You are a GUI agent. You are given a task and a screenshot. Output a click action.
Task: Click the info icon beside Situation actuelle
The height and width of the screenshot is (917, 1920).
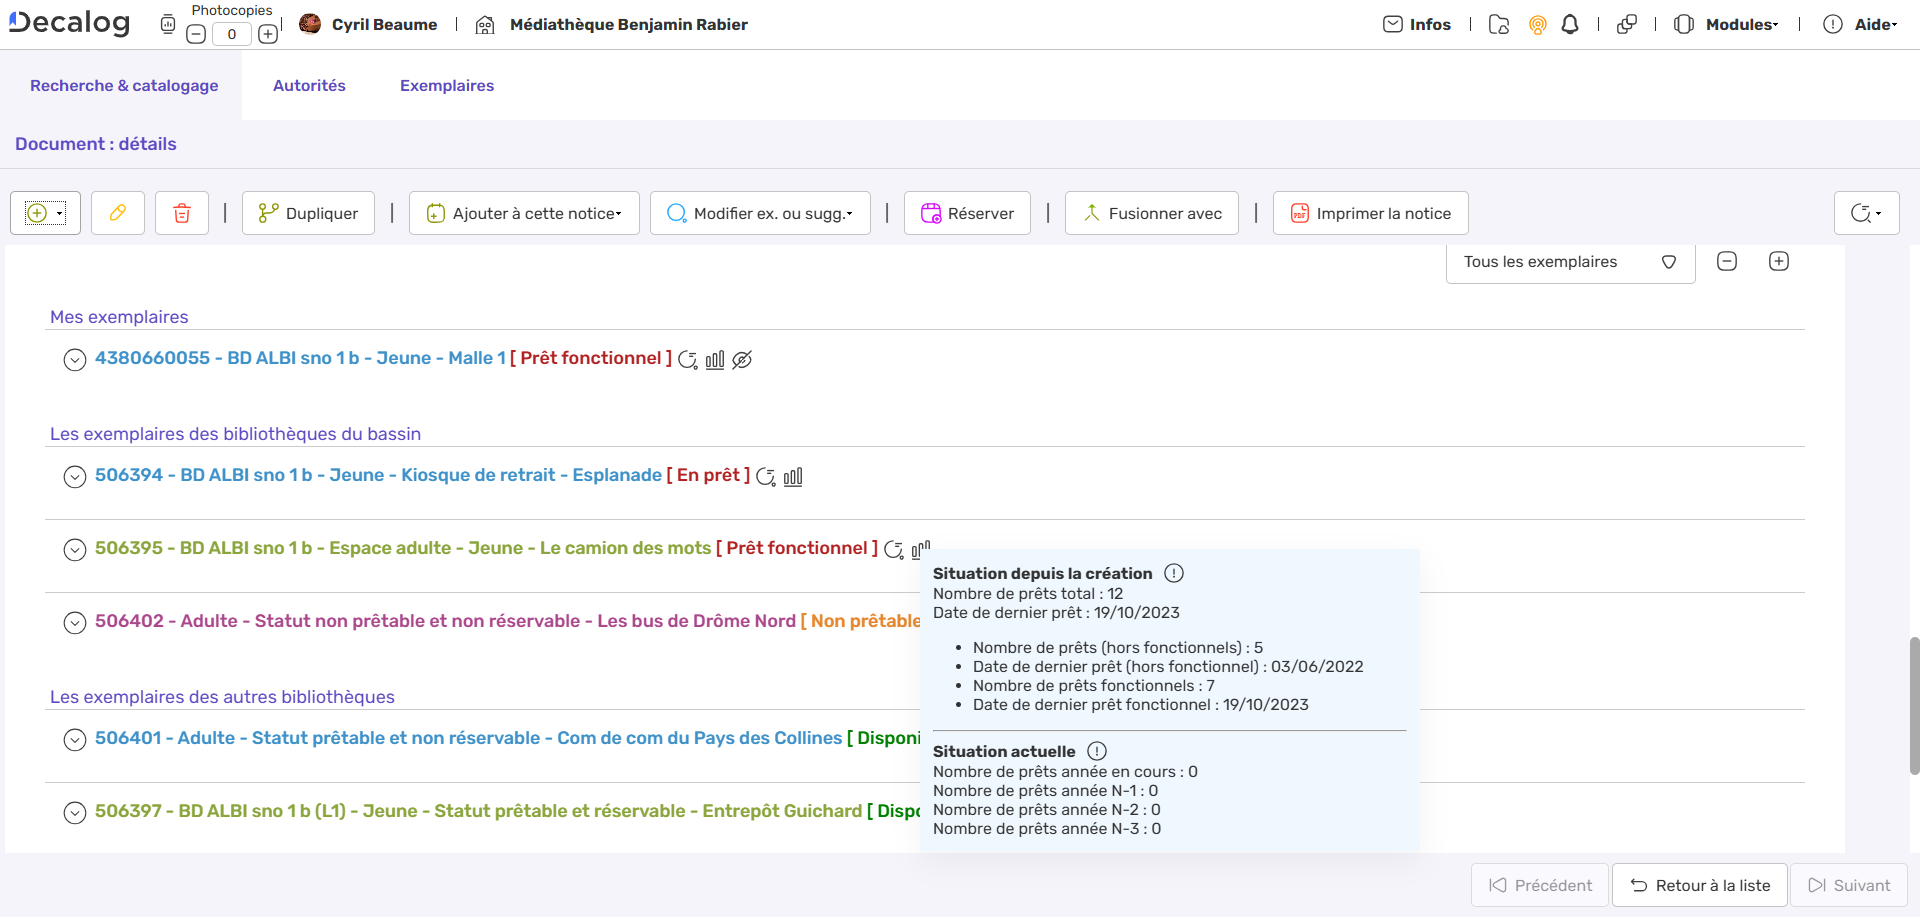(x=1097, y=751)
